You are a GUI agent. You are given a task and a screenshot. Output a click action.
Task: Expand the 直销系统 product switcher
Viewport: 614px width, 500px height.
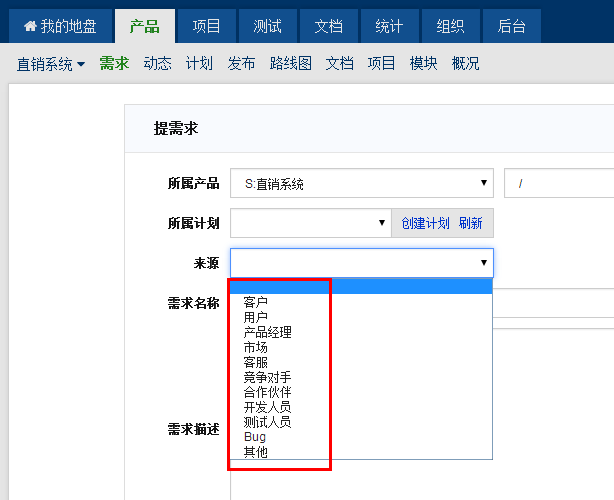click(51, 64)
